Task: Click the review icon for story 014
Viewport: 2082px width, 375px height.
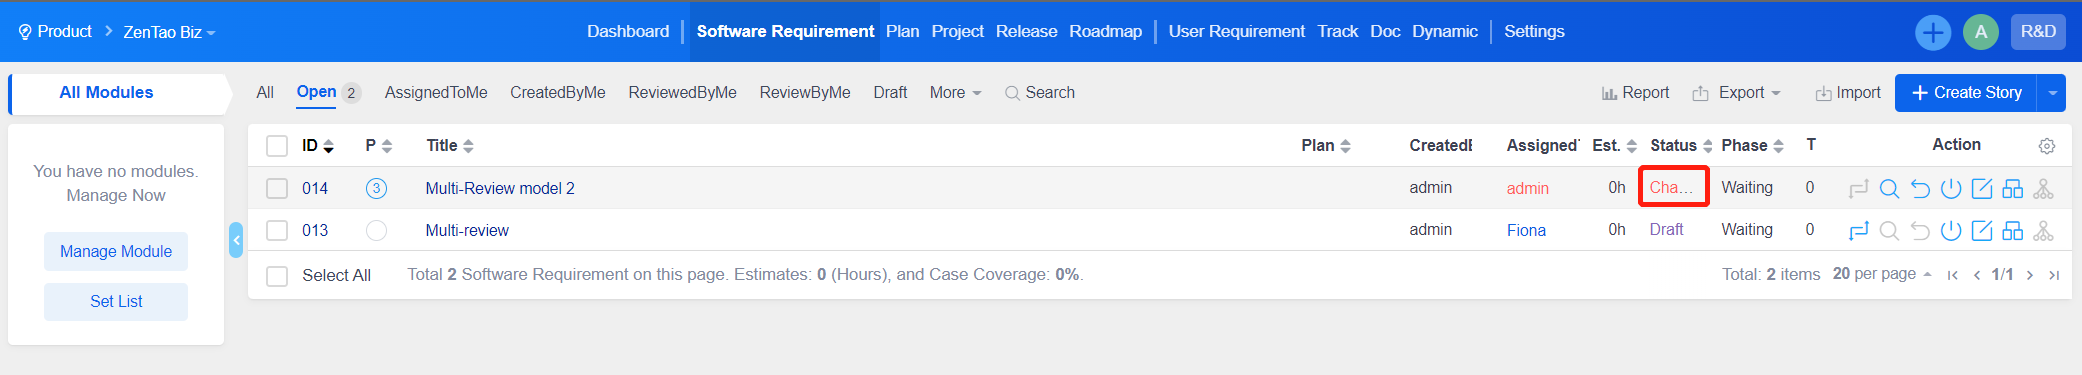Action: [x=1889, y=188]
